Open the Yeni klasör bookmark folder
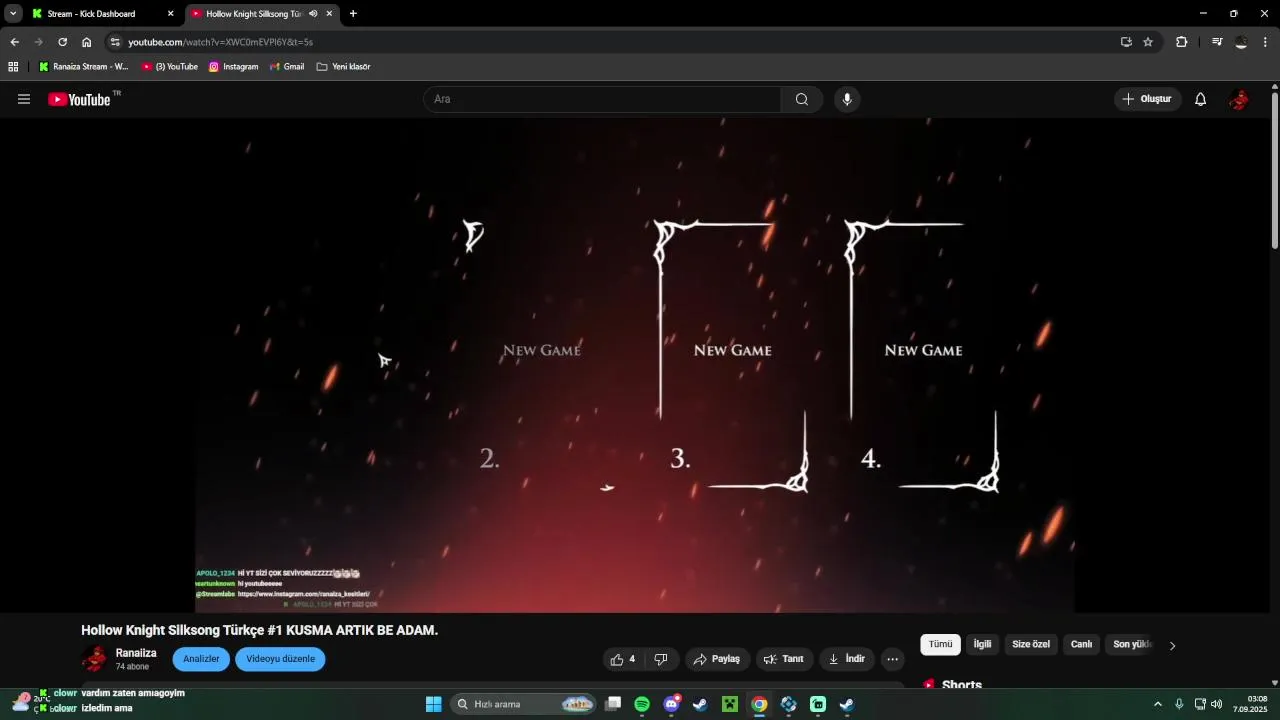 coord(343,67)
